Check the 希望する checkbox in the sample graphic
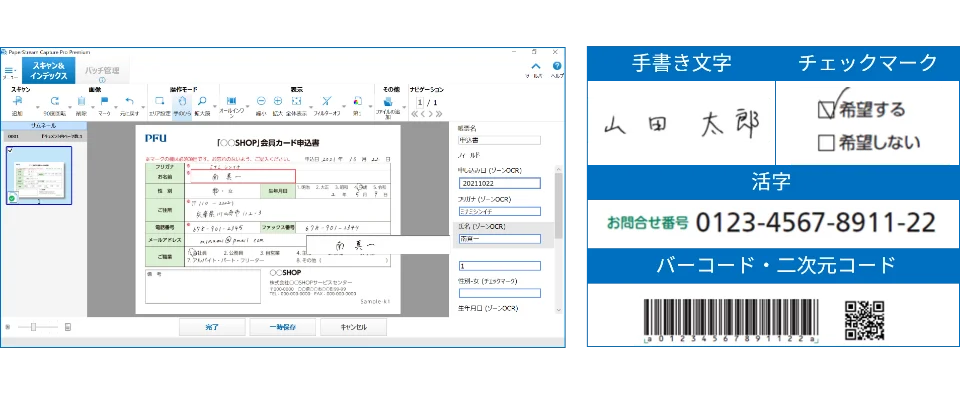The height and width of the screenshot is (395, 960). pos(826,110)
